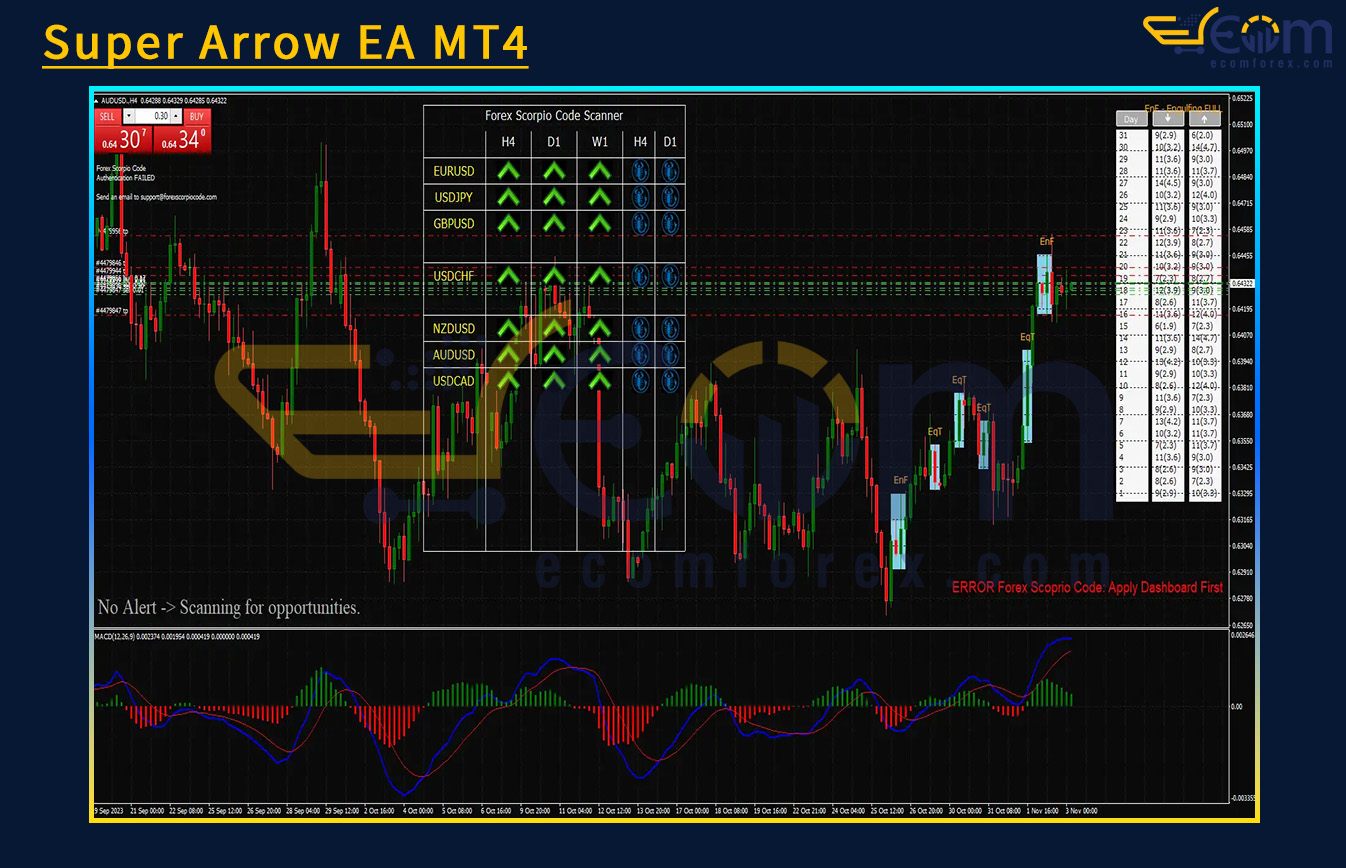
Task: Open the GBPUSD D1 scorpion icon
Action: pyautogui.click(x=670, y=223)
